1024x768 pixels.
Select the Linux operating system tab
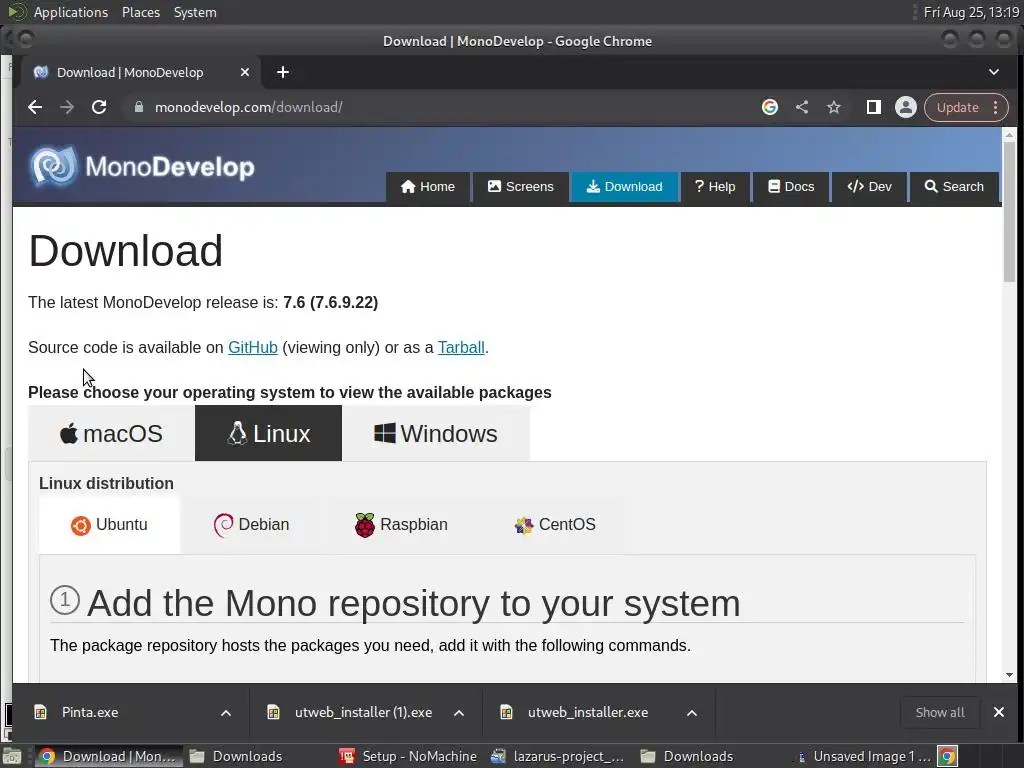click(x=268, y=434)
